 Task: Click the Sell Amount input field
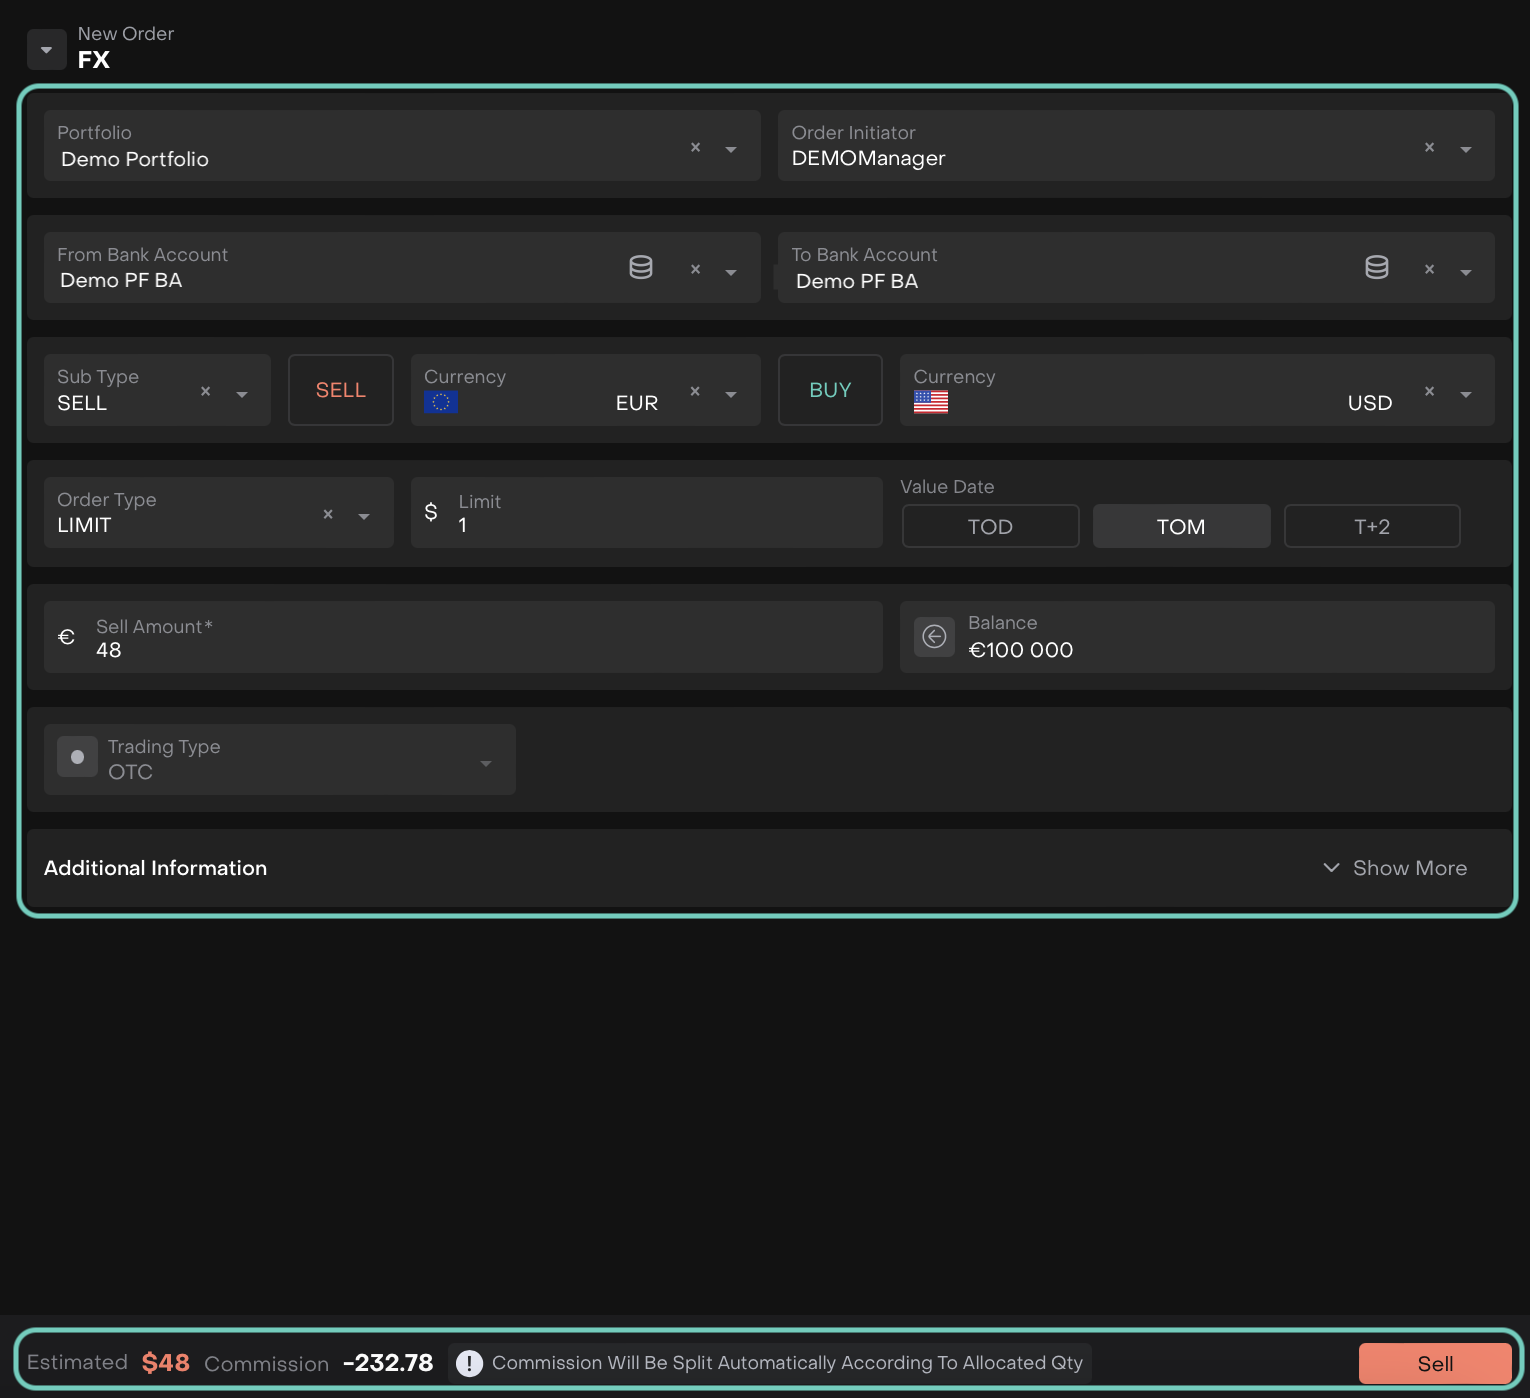[x=480, y=649]
